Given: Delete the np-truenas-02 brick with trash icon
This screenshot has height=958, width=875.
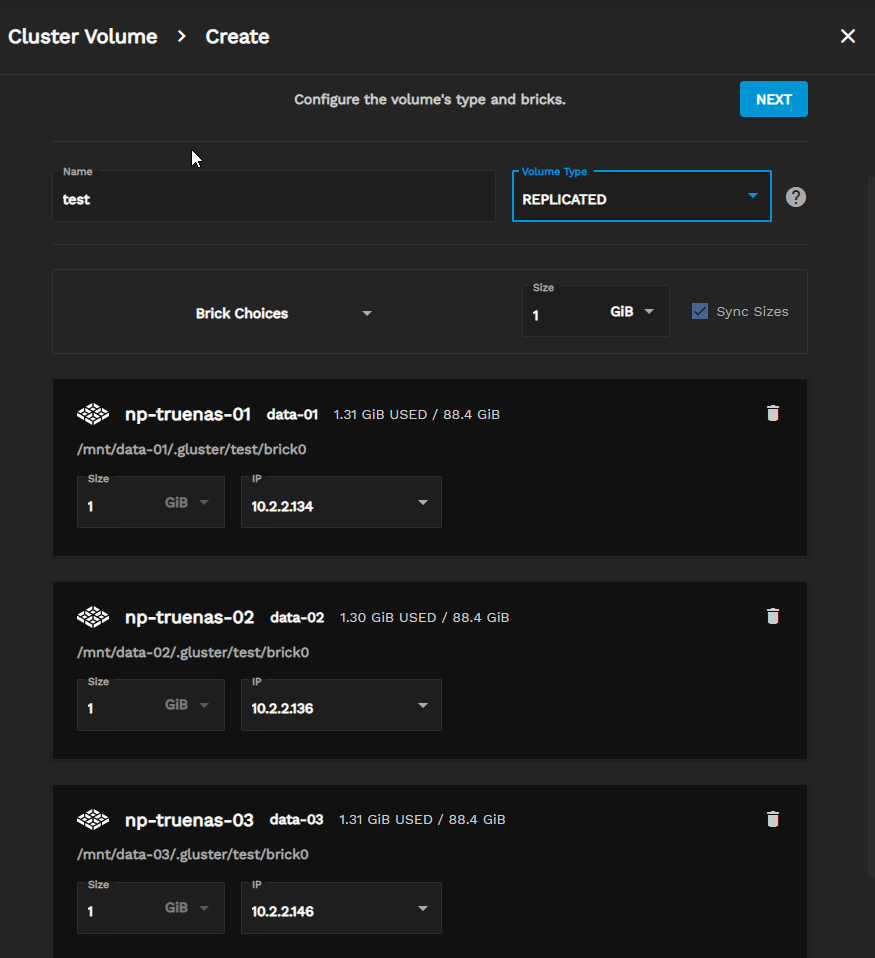Looking at the screenshot, I should click(x=772, y=616).
